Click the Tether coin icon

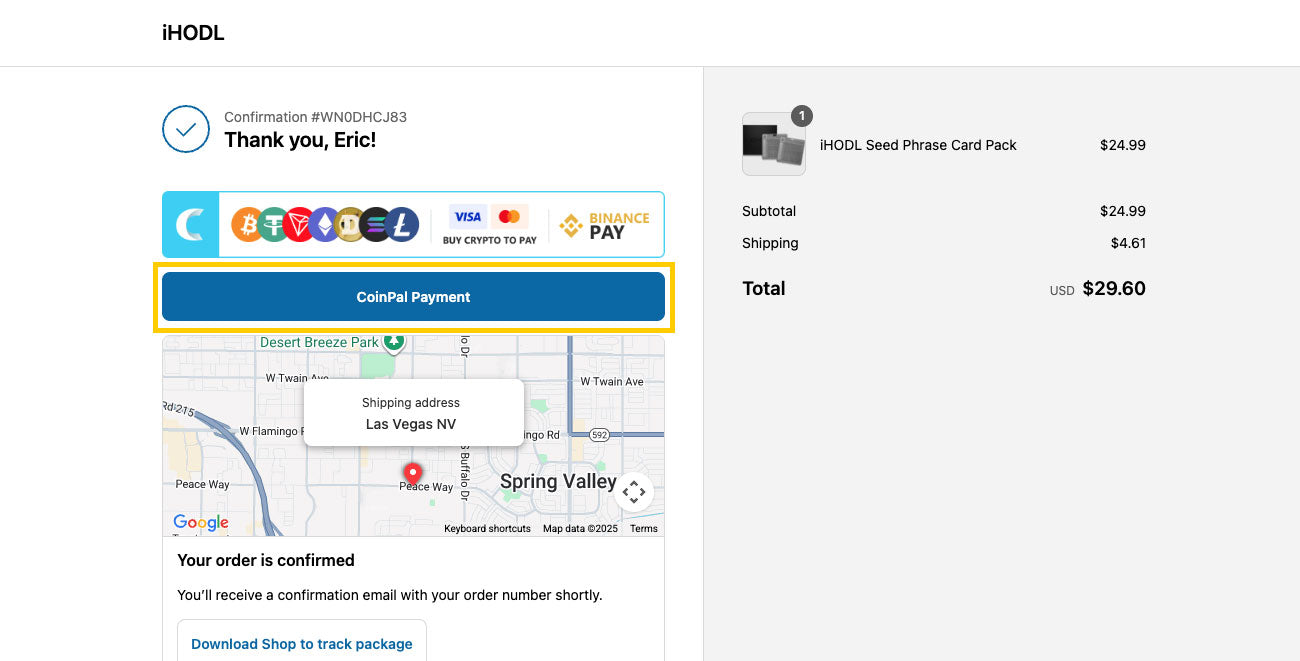coord(274,224)
